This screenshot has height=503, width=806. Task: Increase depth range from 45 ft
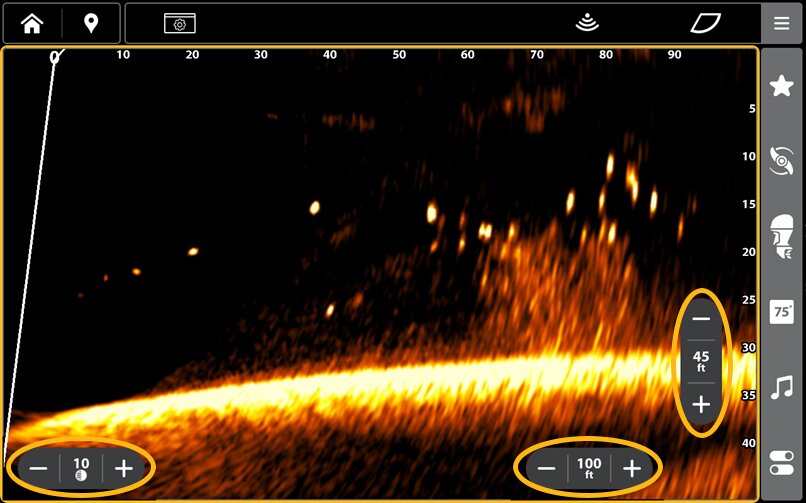click(x=701, y=405)
